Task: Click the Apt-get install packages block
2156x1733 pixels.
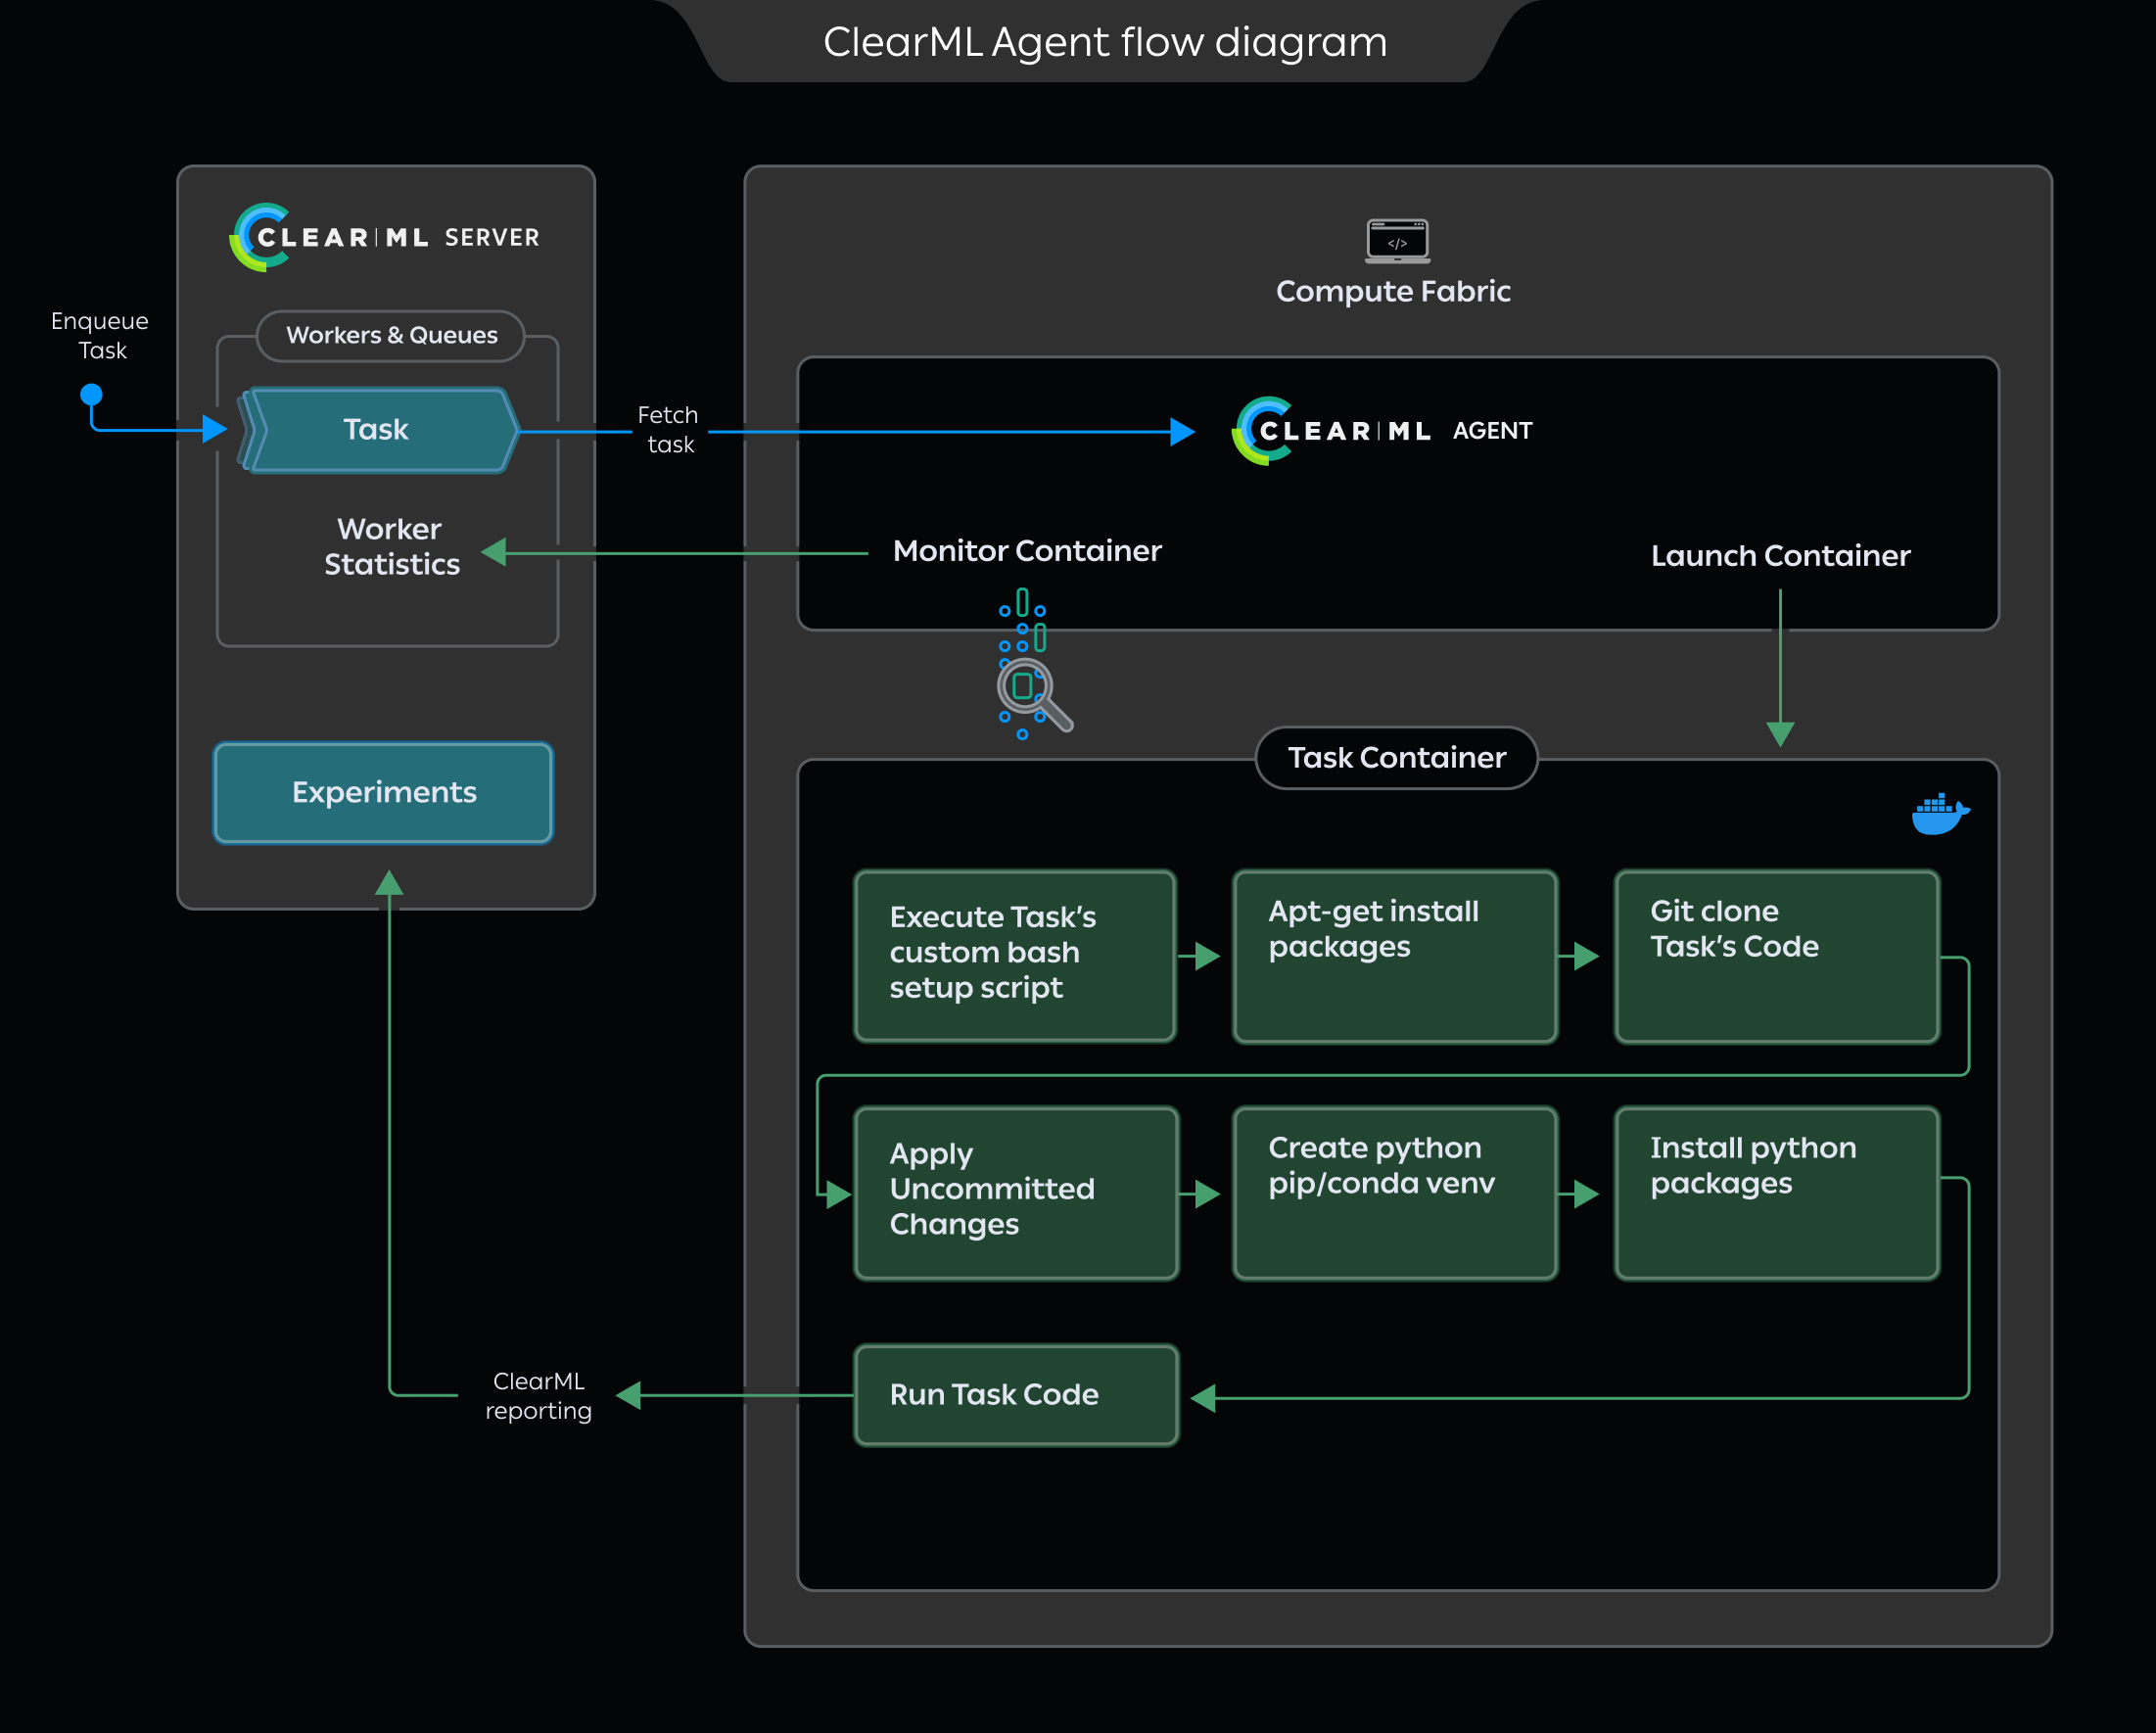Action: [x=1394, y=956]
